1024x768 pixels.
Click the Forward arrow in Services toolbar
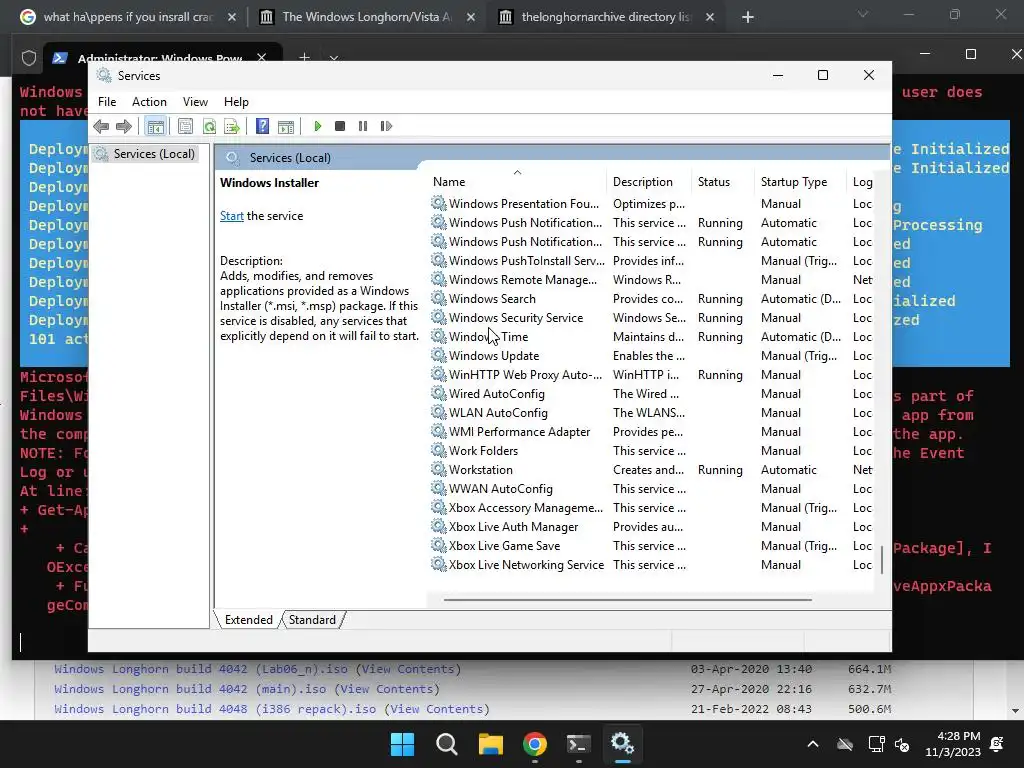(x=123, y=126)
